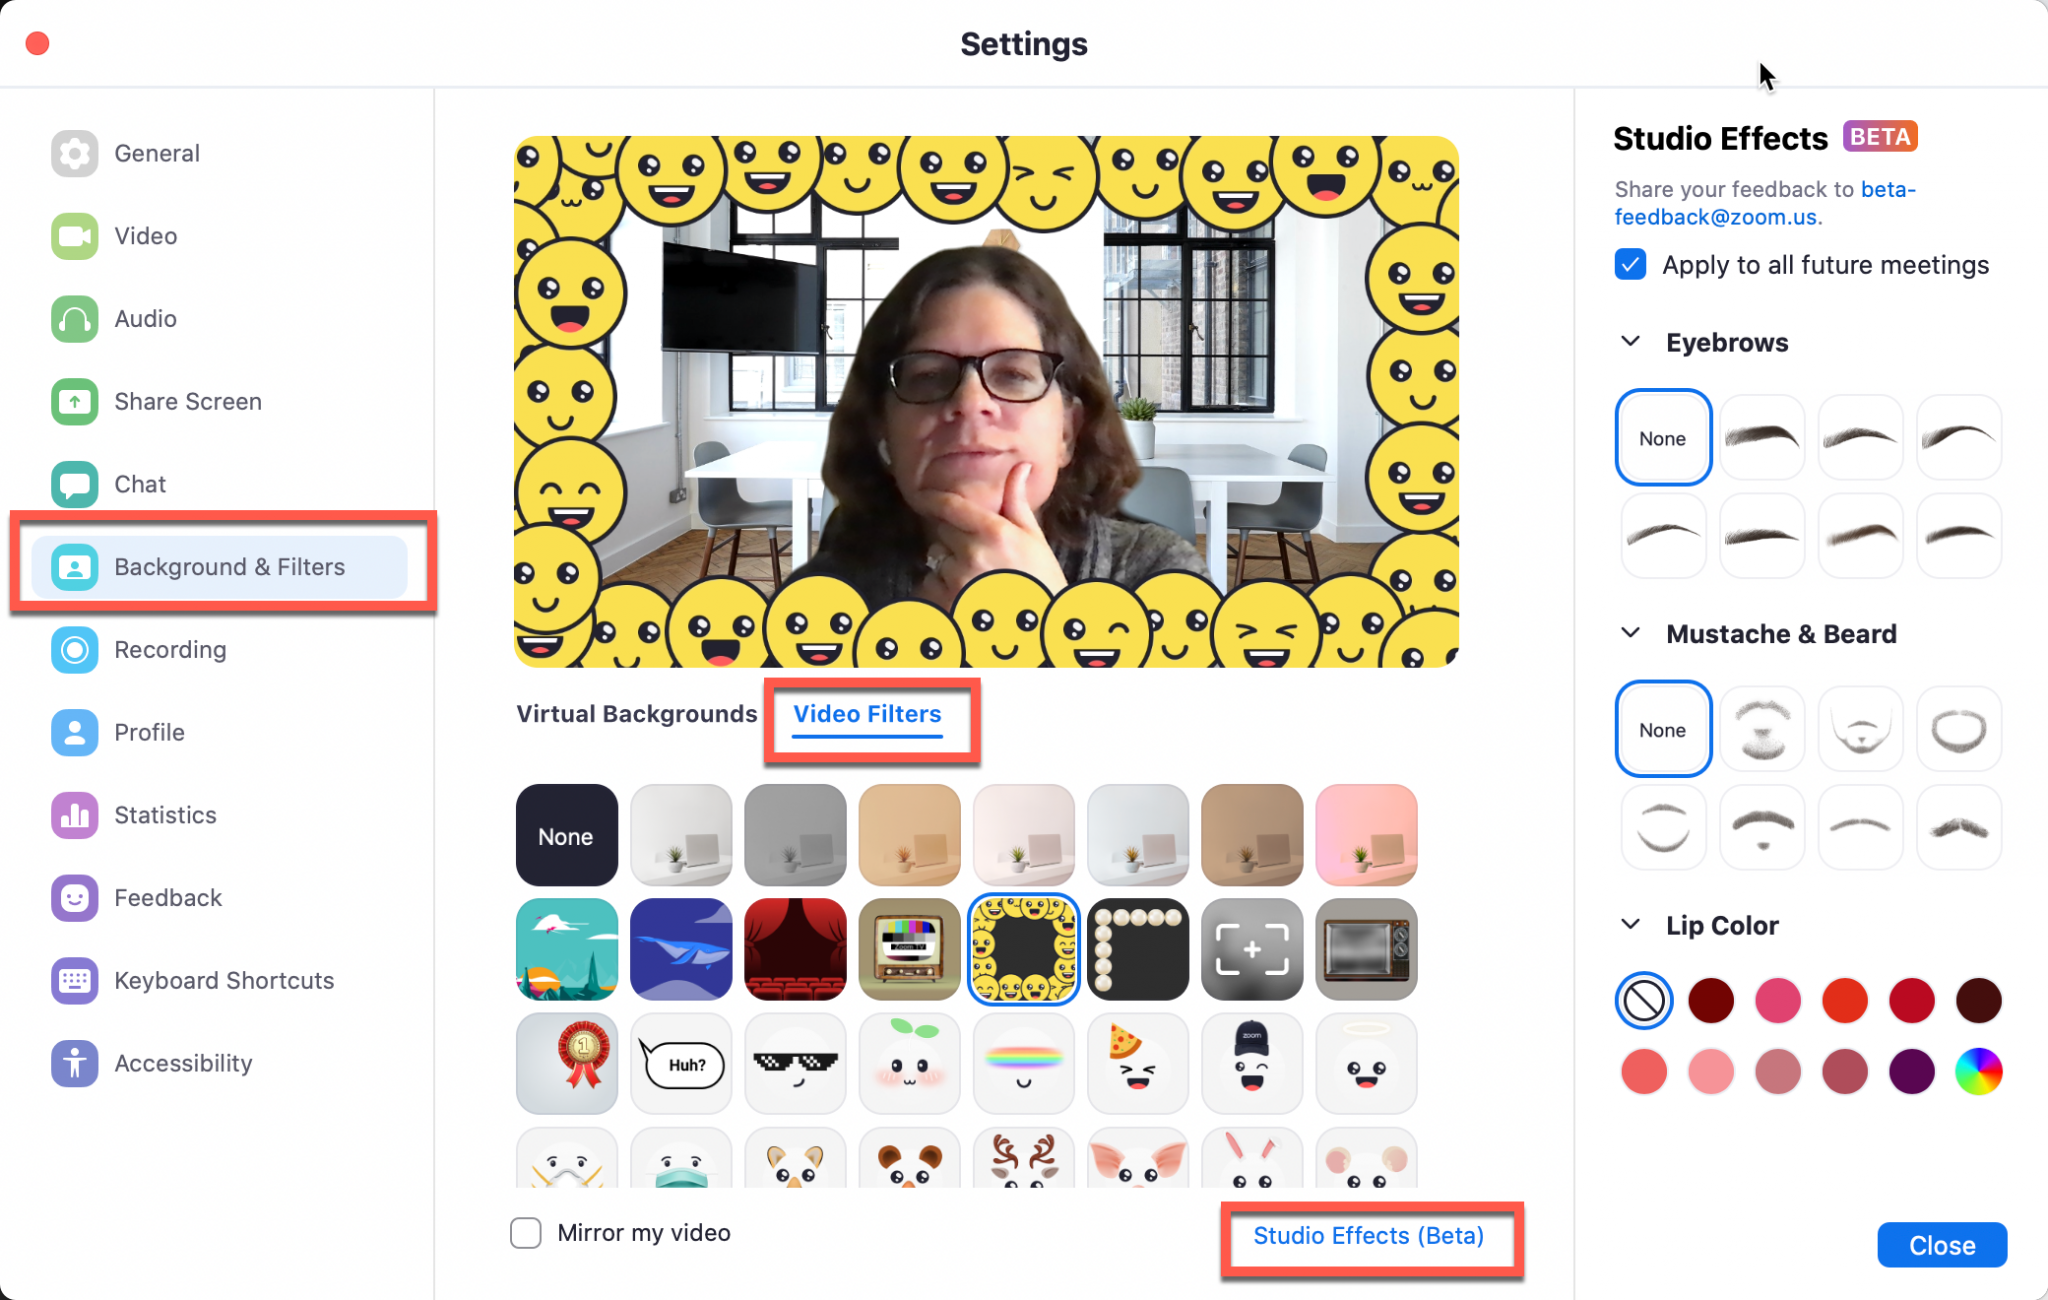This screenshot has width=2048, height=1300.
Task: Open the Profile settings section
Action: (149, 732)
